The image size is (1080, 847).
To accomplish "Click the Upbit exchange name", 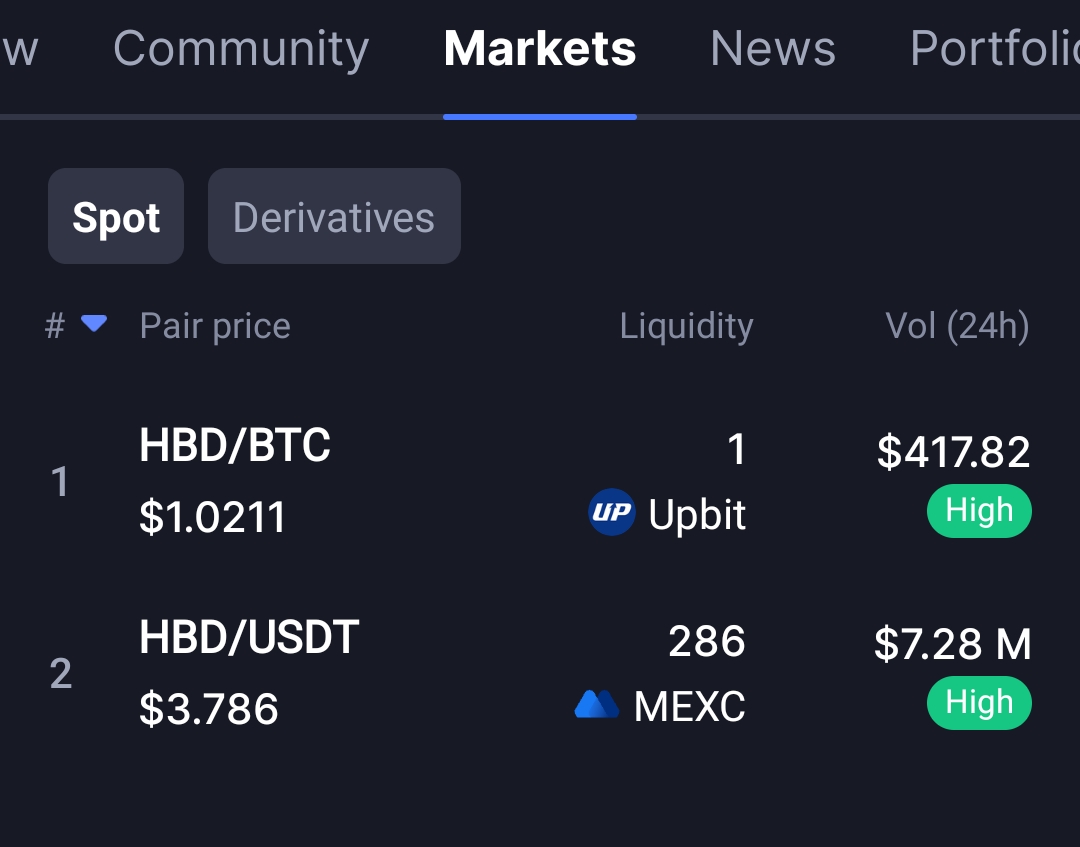I will [x=697, y=514].
